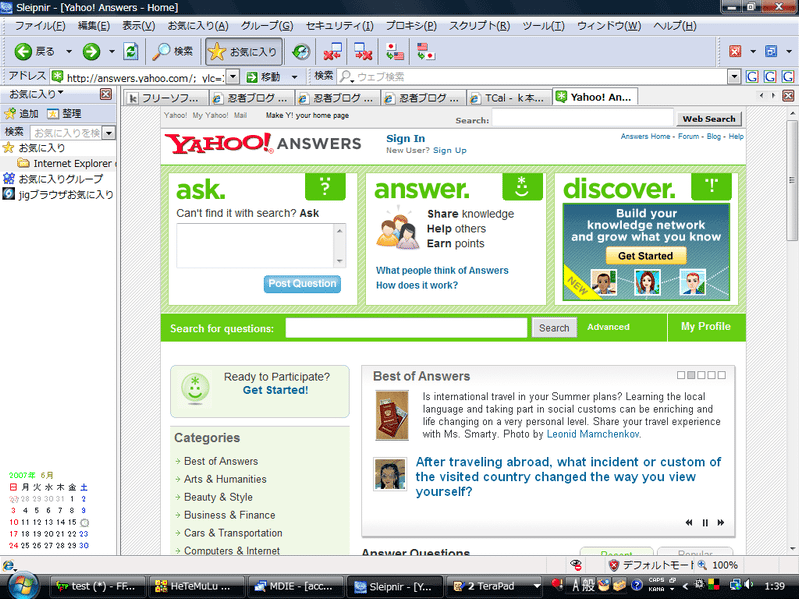The height and width of the screenshot is (599, 799).
Task: Click the English-to-Japanese translate flag icon
Action: (425, 51)
